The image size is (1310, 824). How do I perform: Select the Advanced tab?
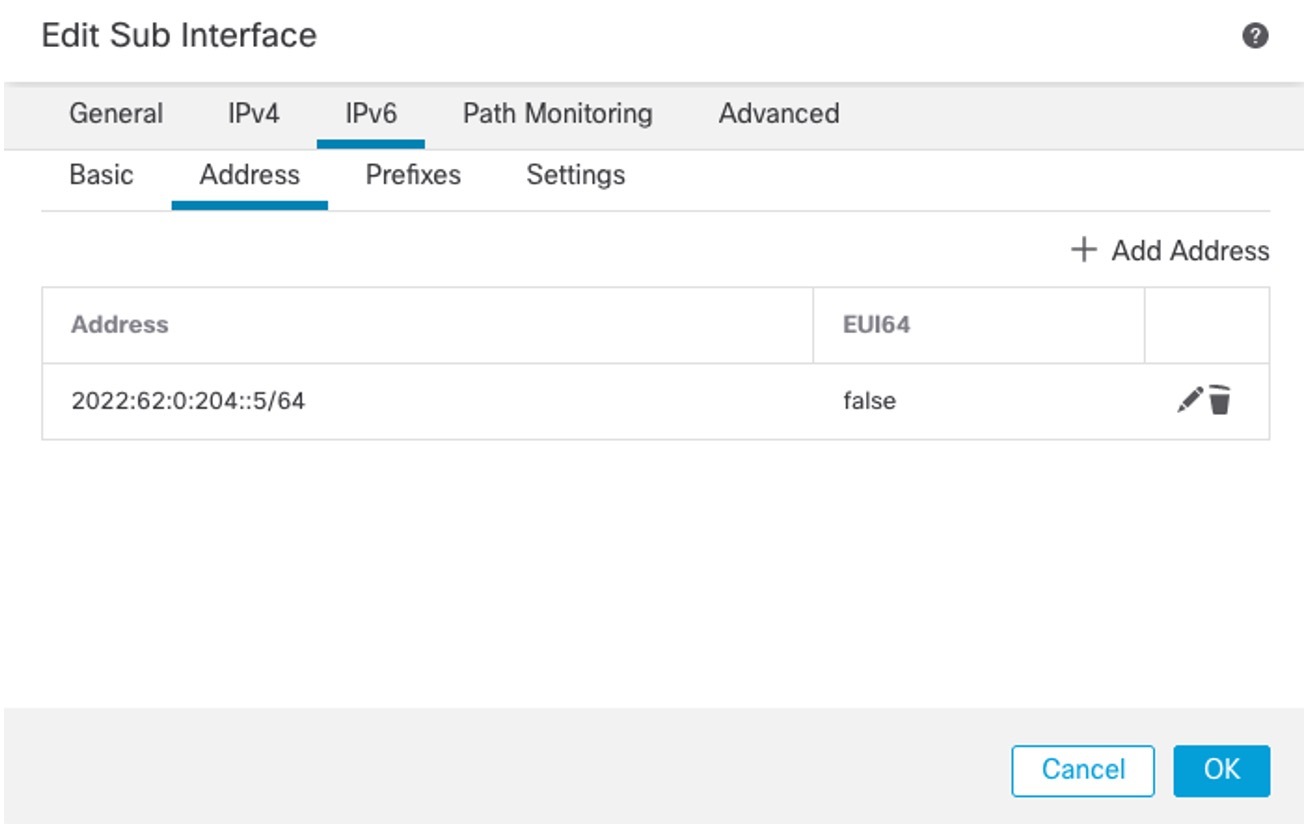tap(779, 113)
